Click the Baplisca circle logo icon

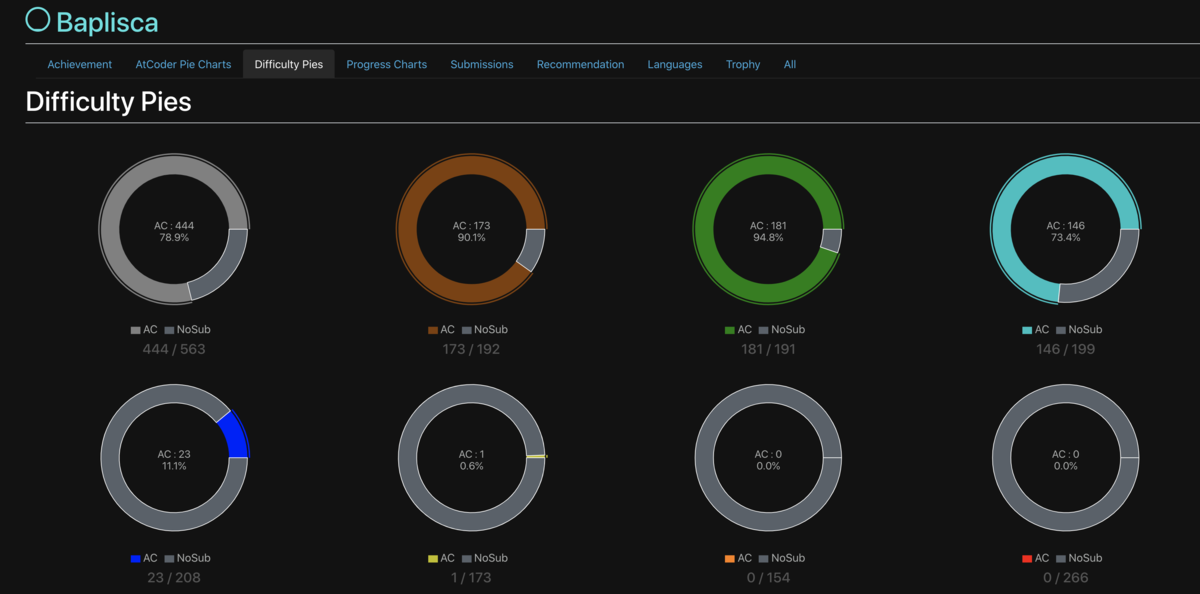38,19
